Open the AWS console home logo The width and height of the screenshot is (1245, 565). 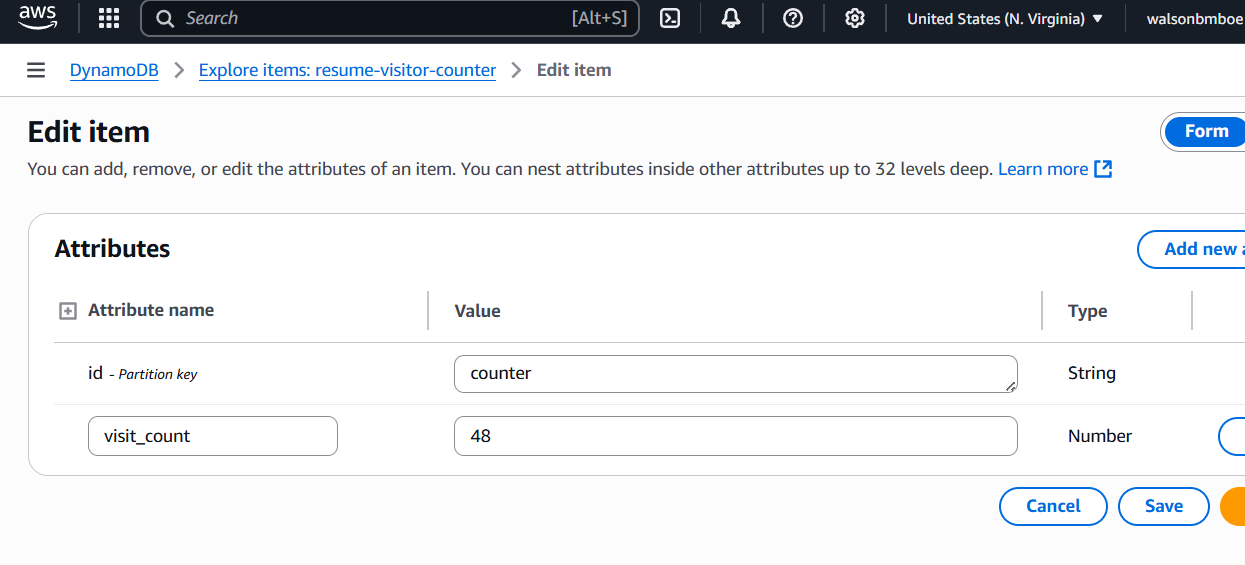coord(38,17)
